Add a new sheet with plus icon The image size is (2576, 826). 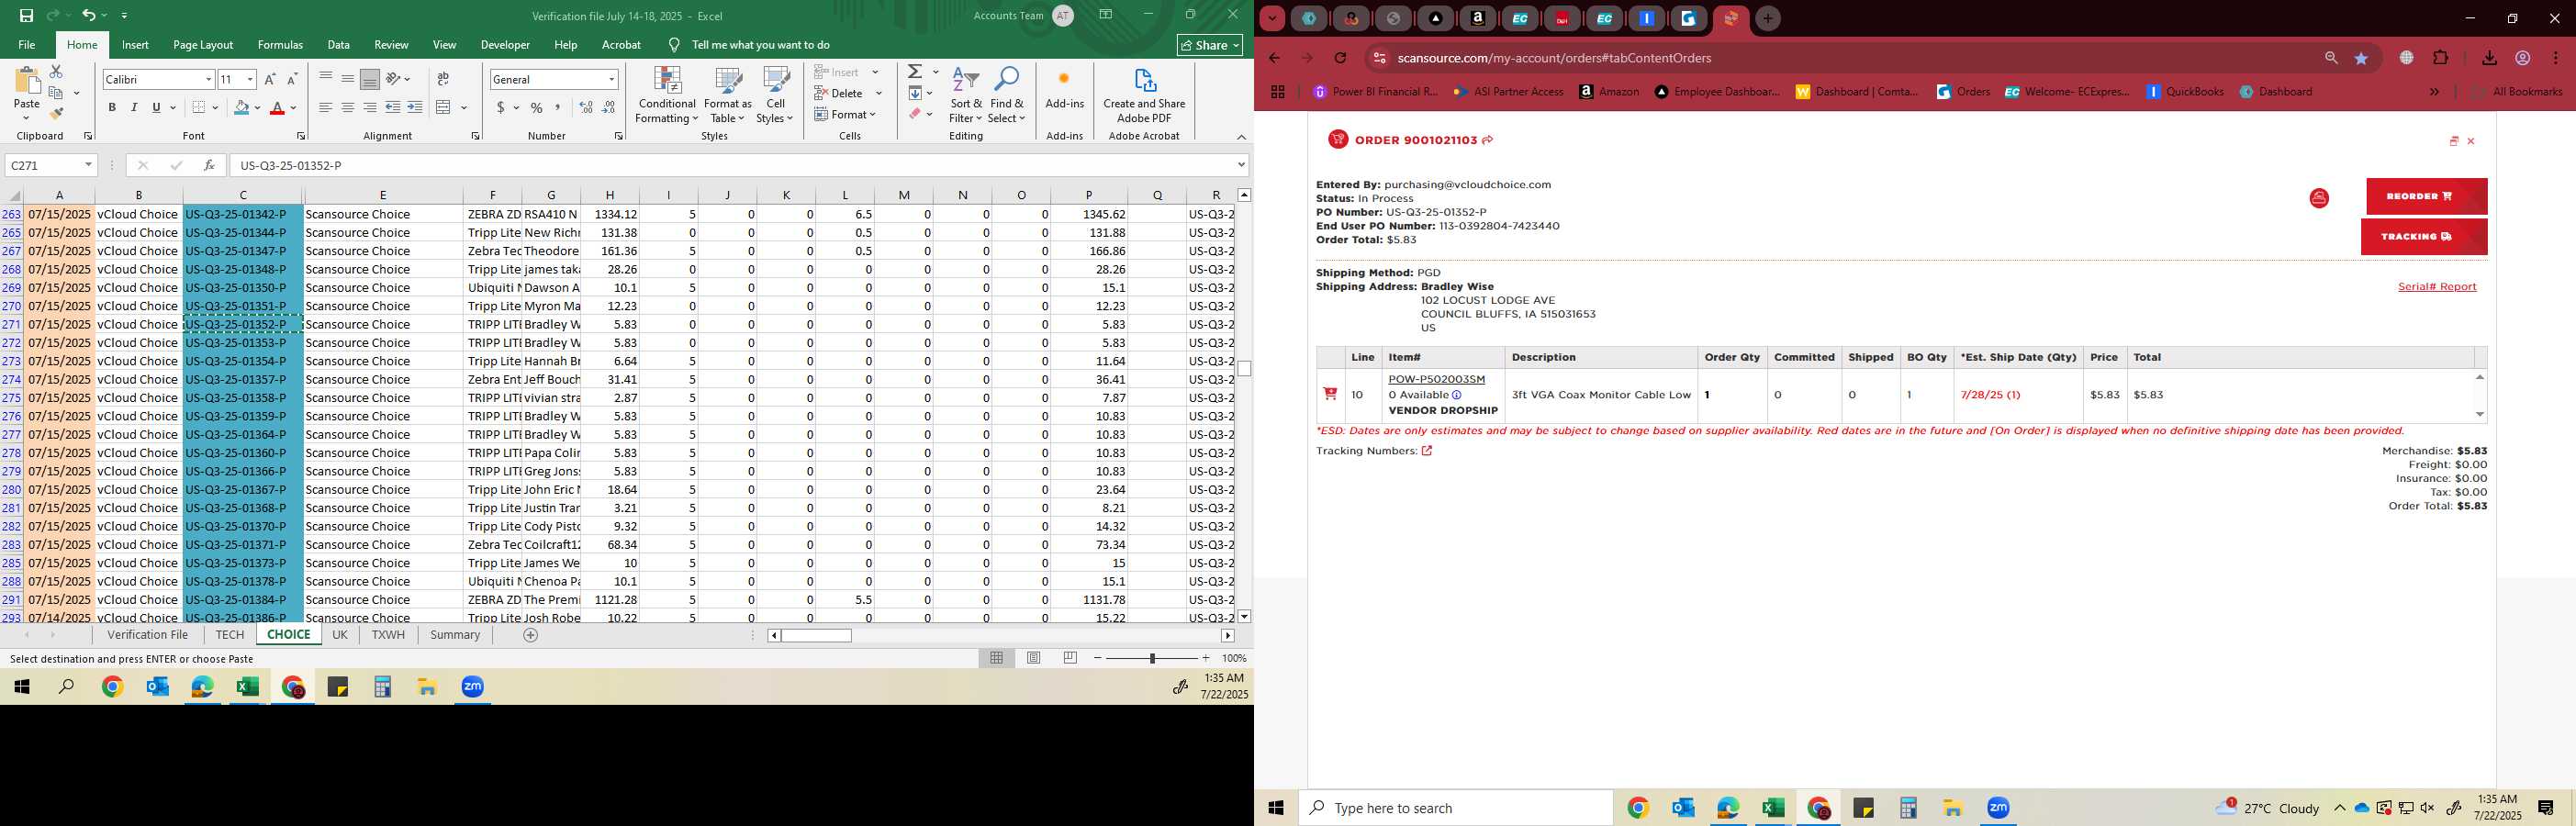pyautogui.click(x=531, y=635)
